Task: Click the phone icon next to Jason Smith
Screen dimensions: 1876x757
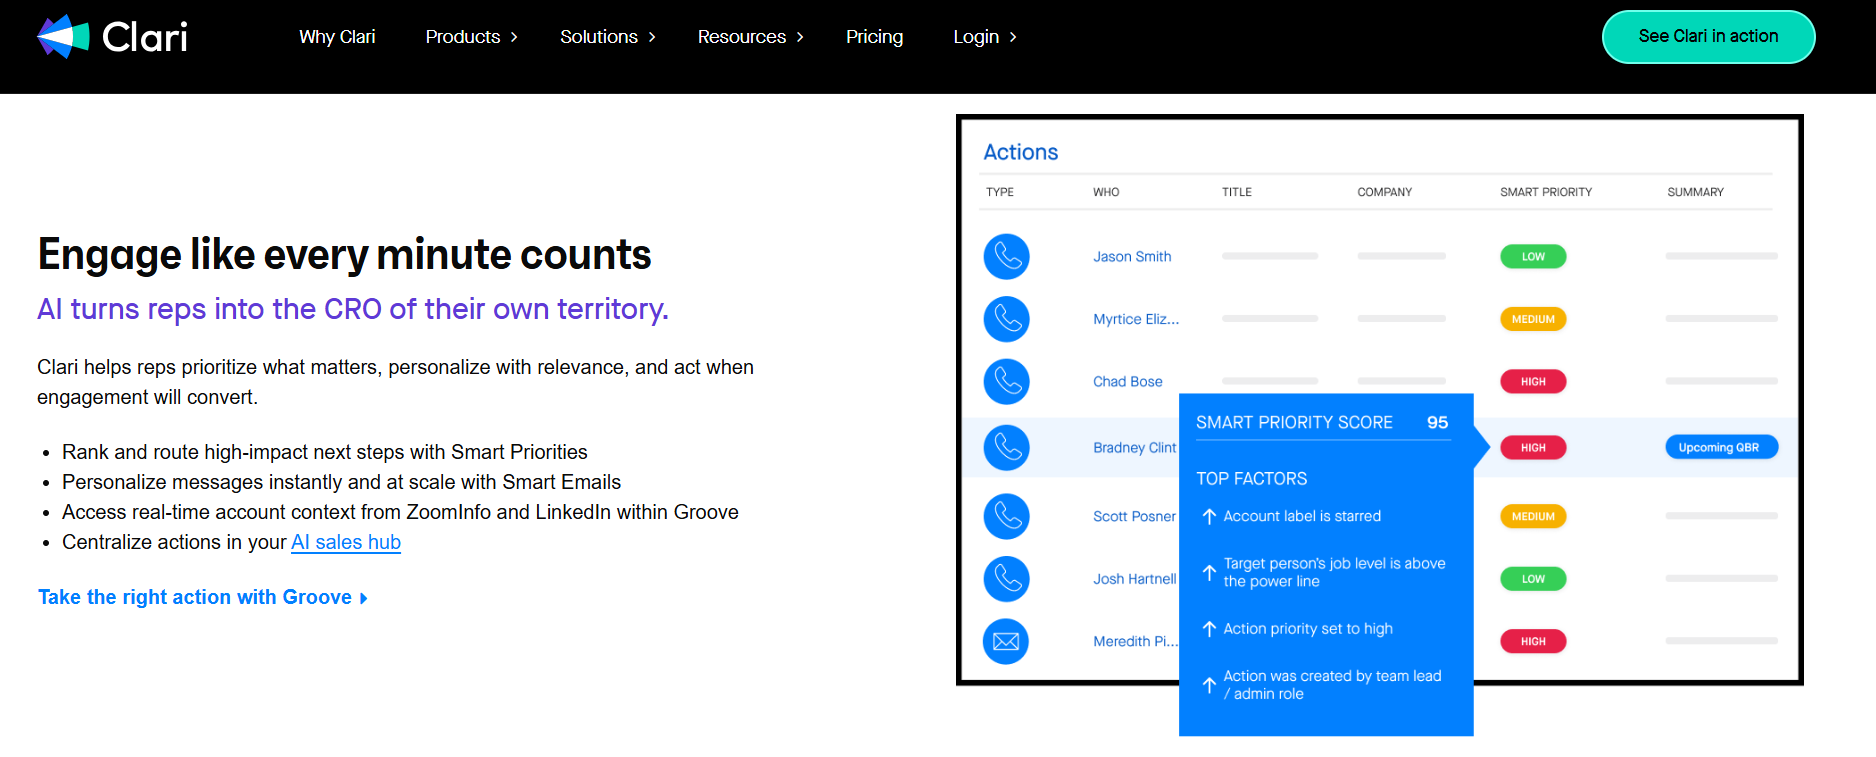Action: coord(1006,257)
